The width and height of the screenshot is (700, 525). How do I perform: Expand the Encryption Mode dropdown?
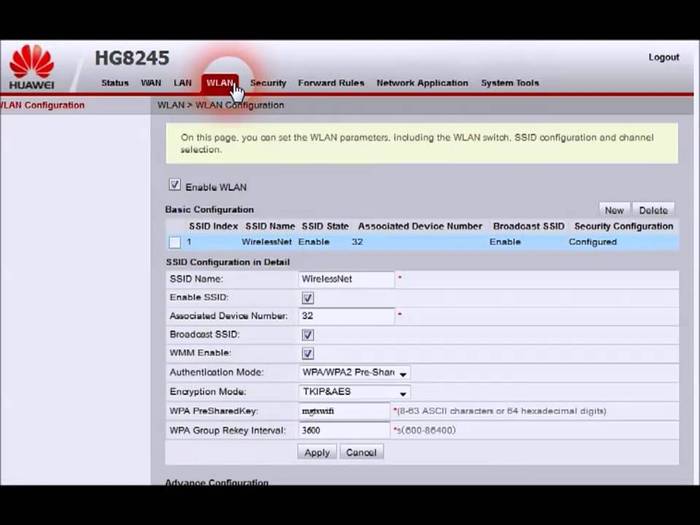355,392
